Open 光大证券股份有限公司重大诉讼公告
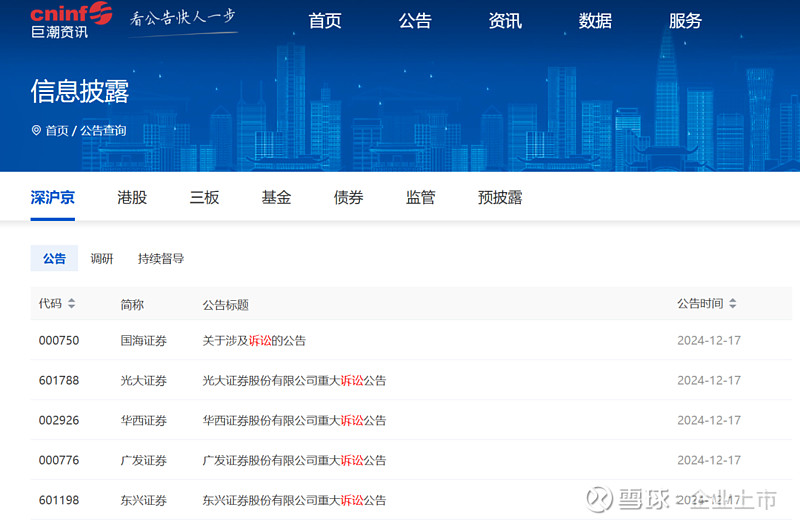The image size is (800, 524). [294, 381]
